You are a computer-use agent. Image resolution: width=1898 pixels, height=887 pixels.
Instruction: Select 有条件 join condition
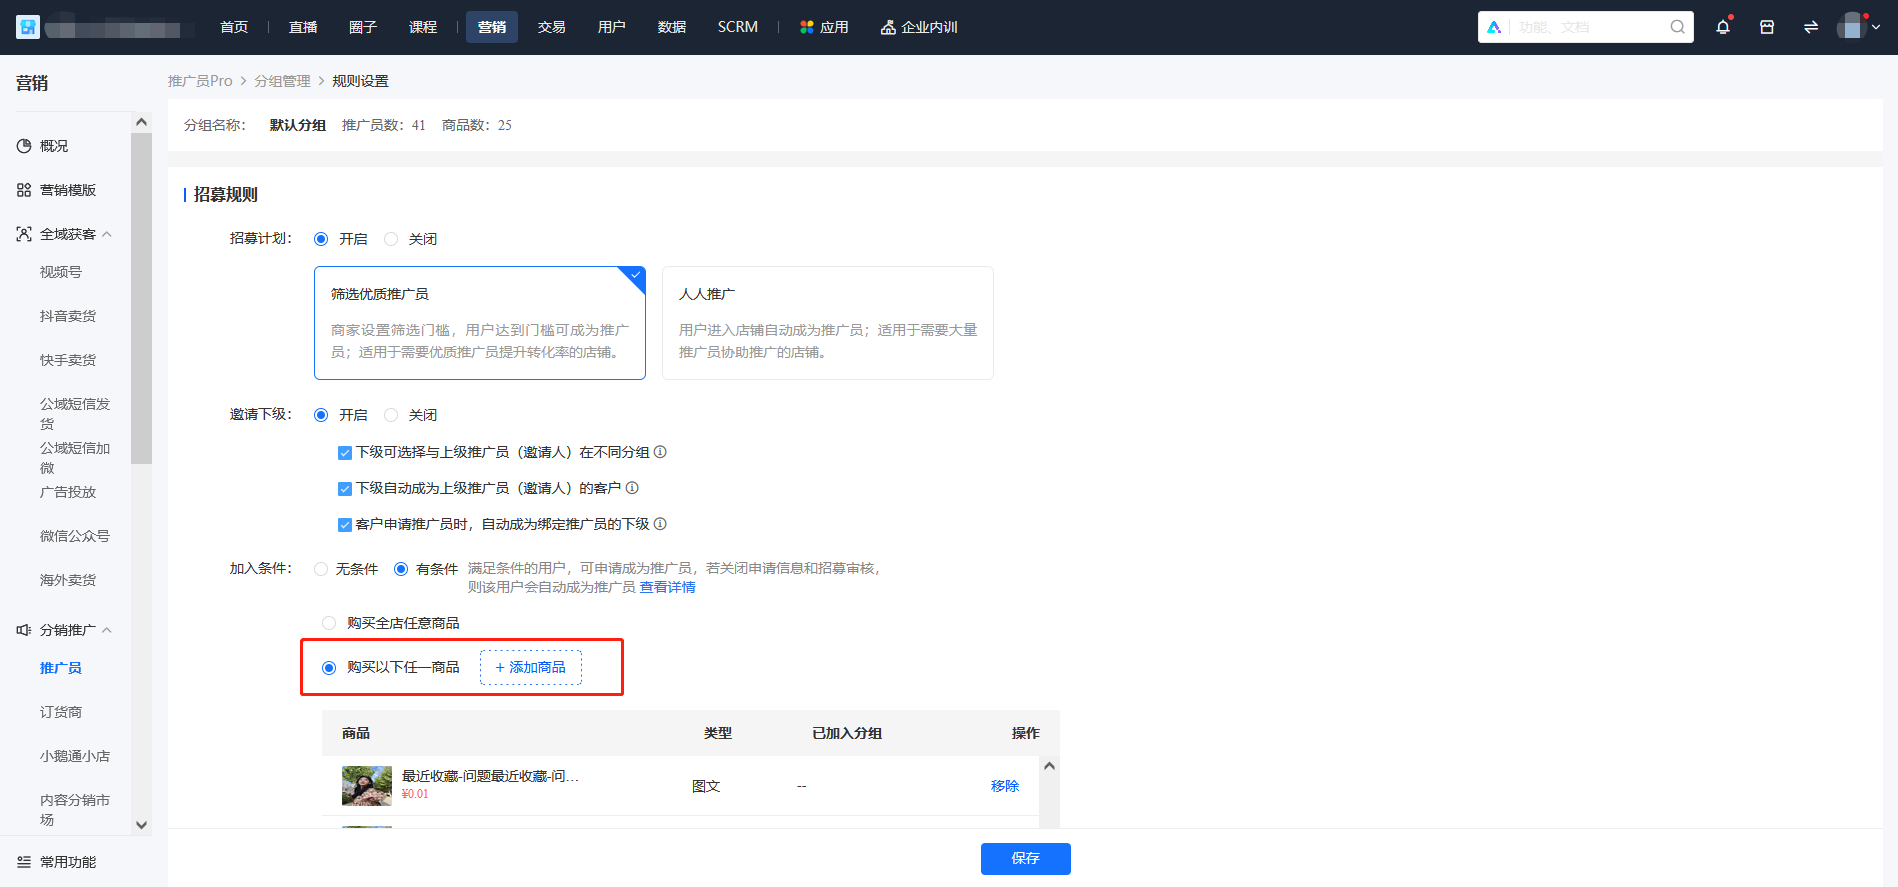[x=401, y=569]
